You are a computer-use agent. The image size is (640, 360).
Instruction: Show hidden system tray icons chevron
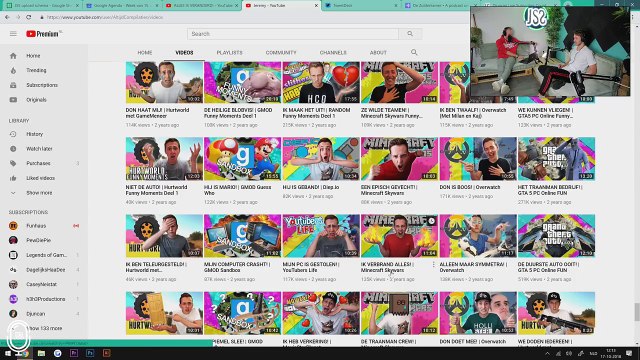547,353
